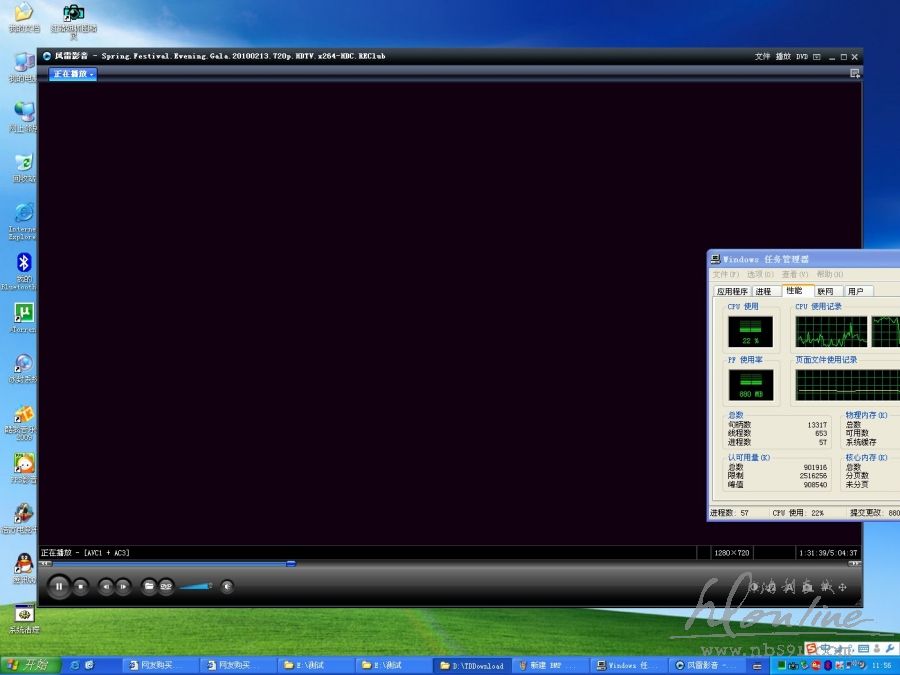This screenshot has width=900, height=675.
Task: Stop the video playback
Action: [x=81, y=586]
